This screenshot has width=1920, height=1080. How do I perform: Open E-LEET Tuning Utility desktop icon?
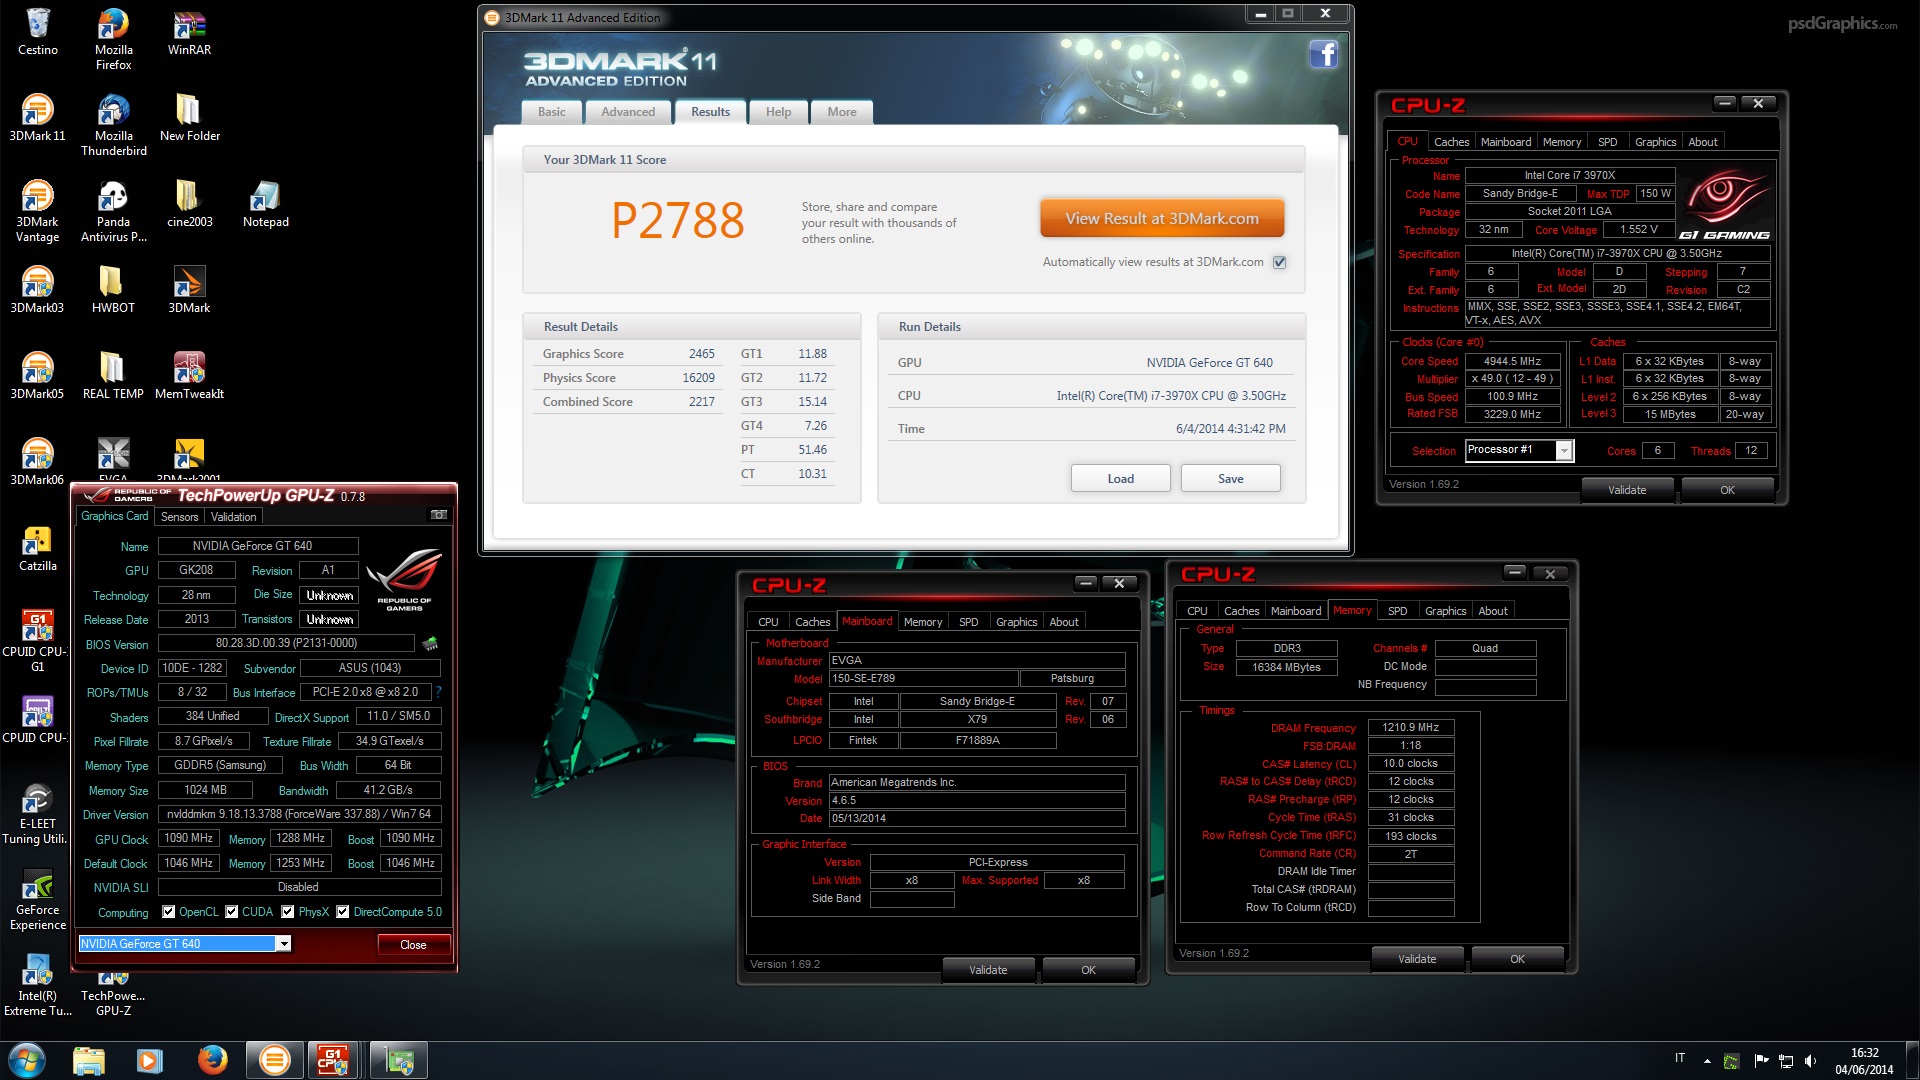pos(38,814)
